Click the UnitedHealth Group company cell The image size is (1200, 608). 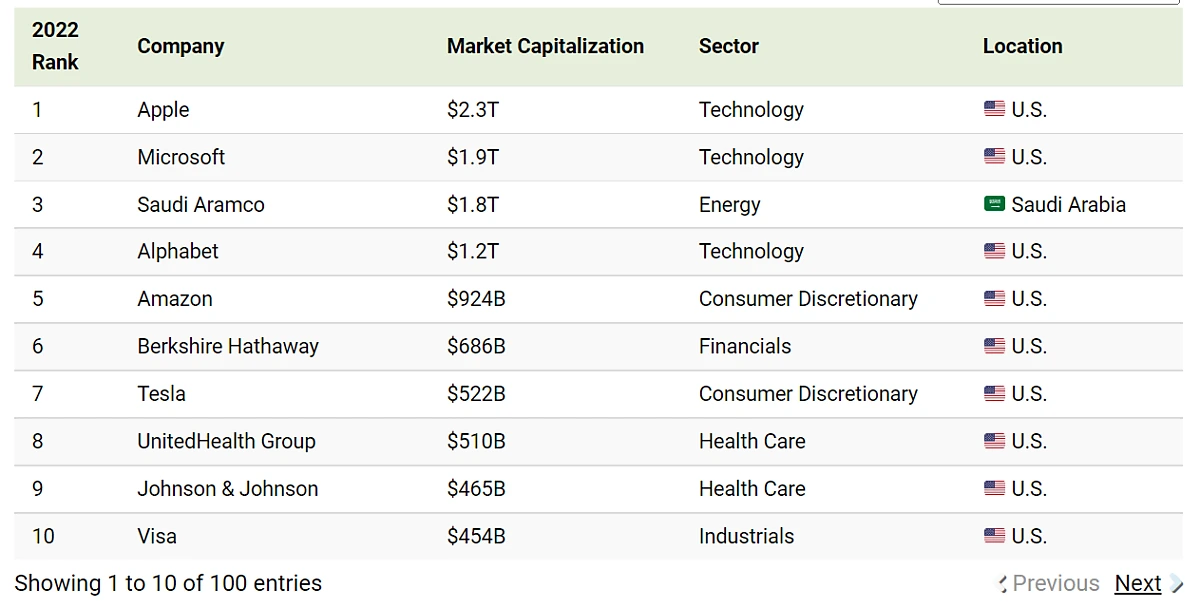226,441
